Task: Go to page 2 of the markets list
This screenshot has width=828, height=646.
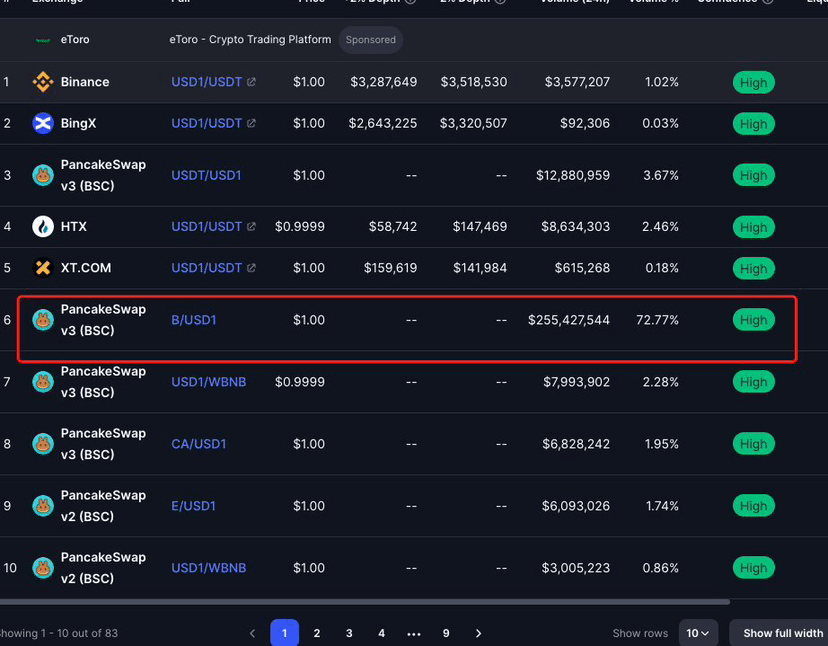Action: 317,633
